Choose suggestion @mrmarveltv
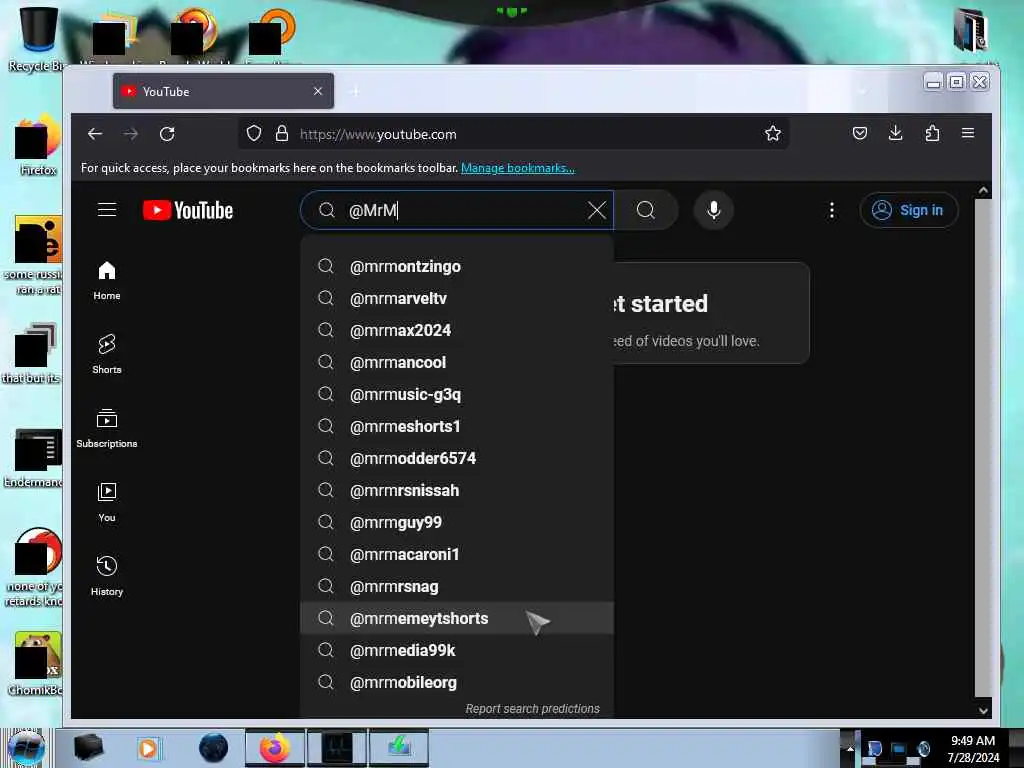1024x768 pixels. click(457, 298)
